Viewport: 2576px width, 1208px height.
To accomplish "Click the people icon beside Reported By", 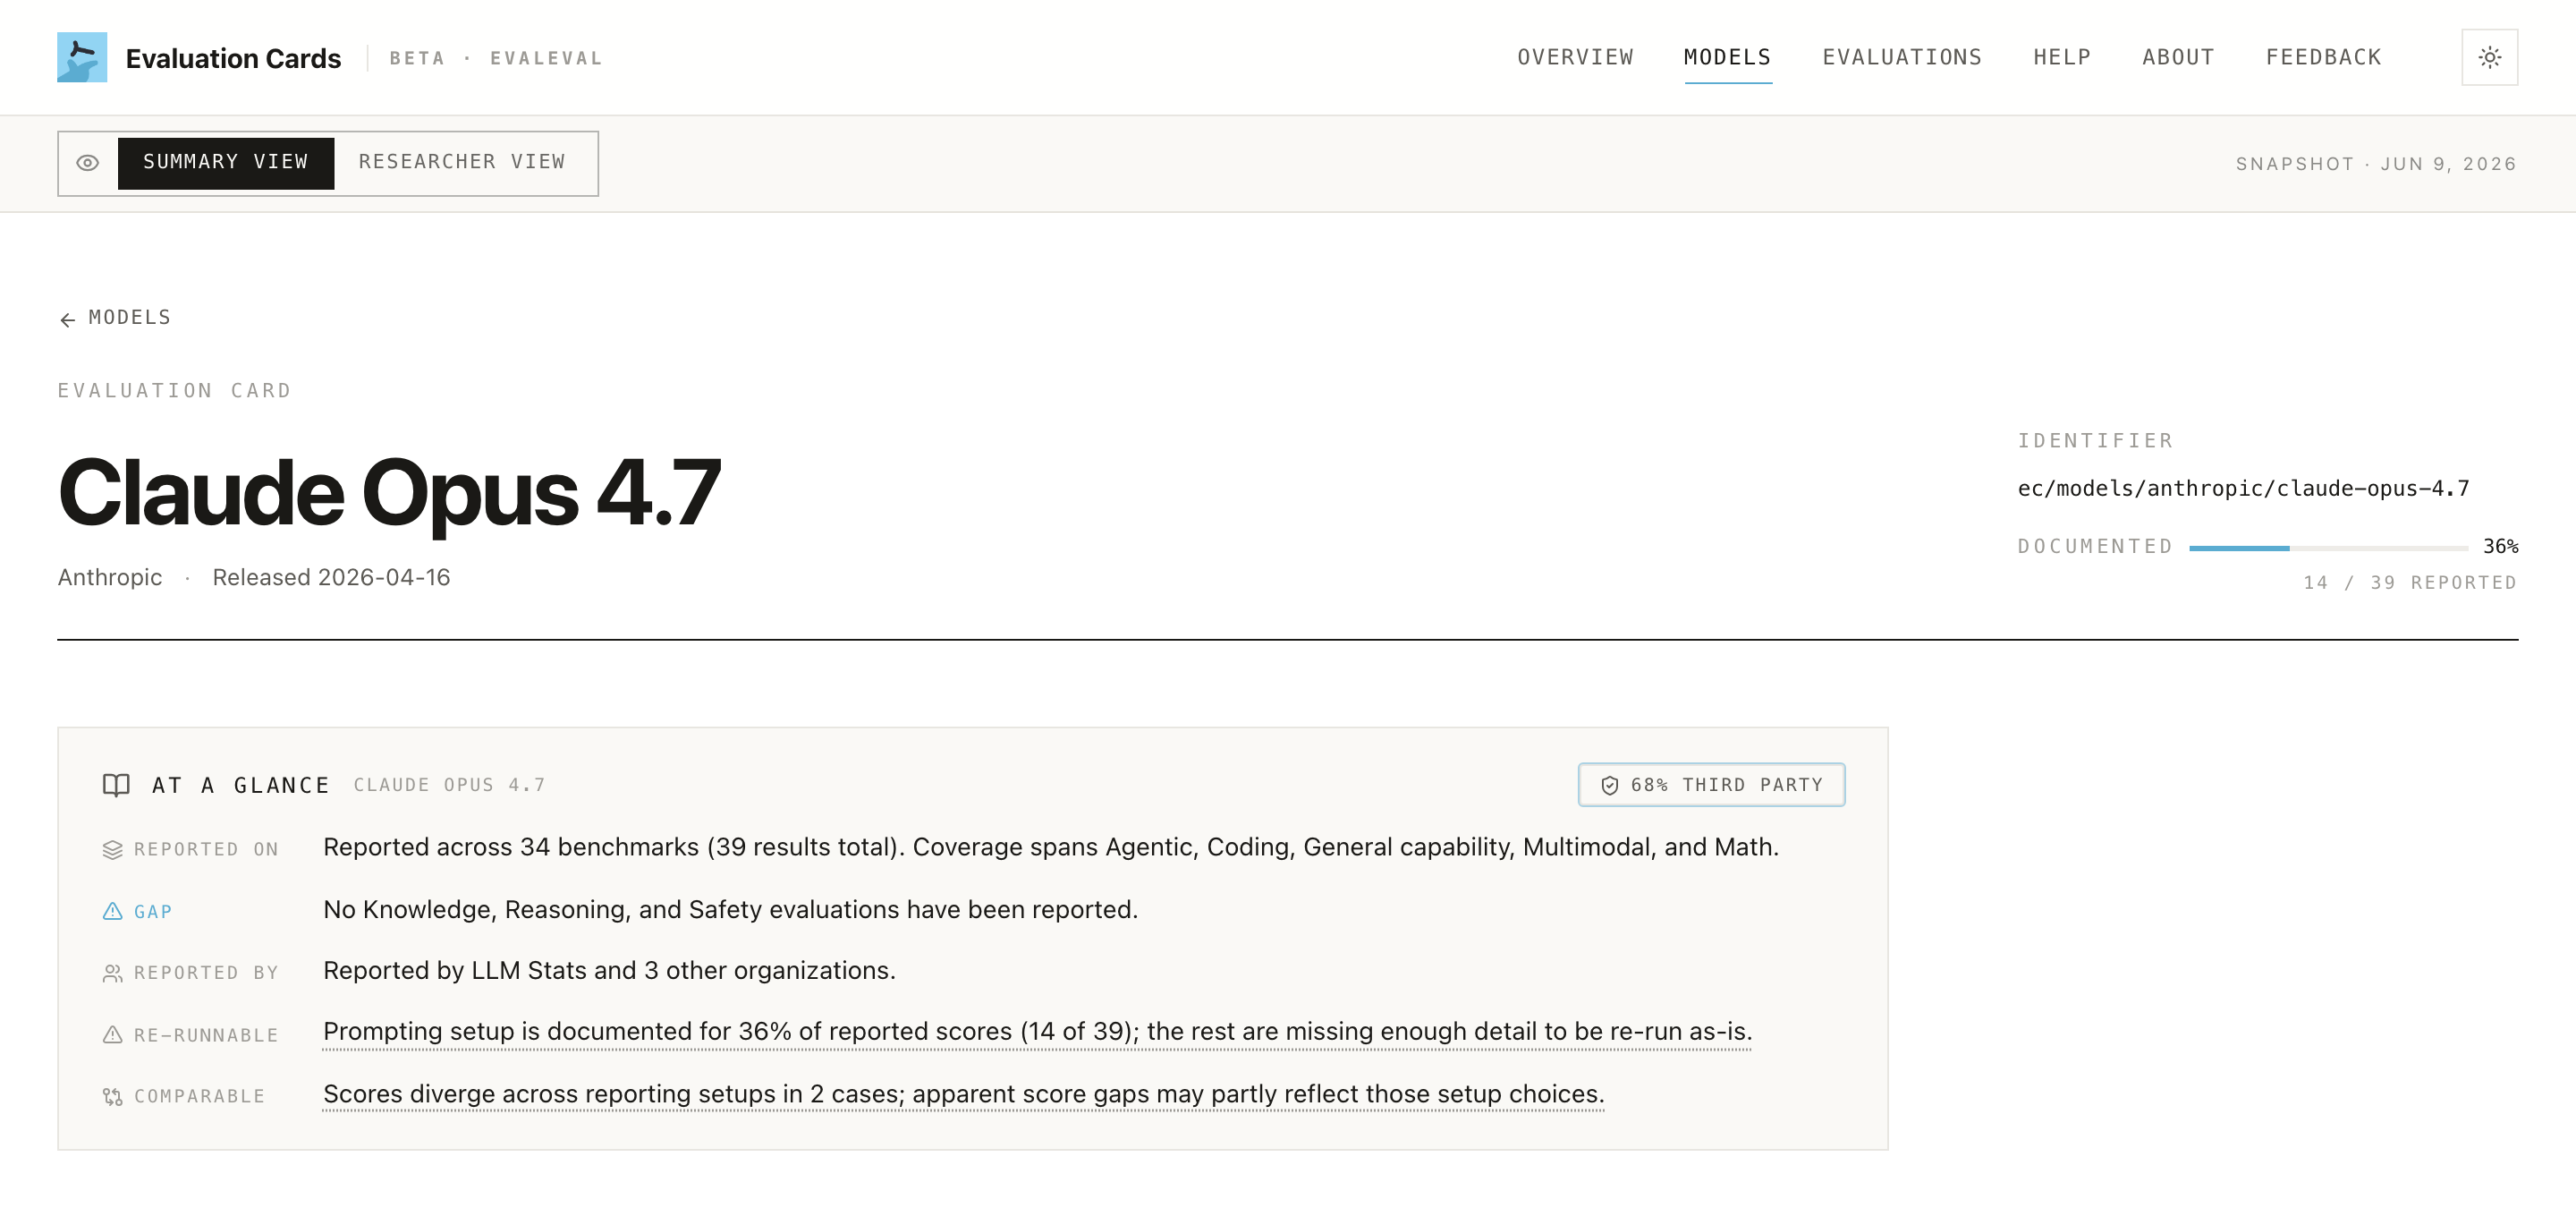I will pos(112,973).
